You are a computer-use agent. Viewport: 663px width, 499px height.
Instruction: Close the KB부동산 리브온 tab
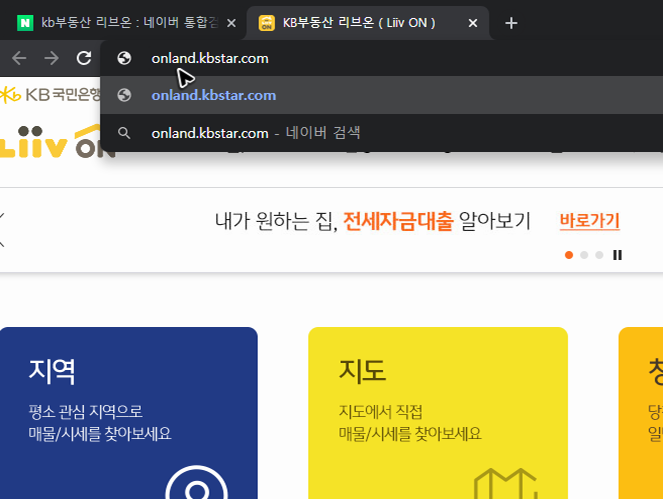(473, 23)
